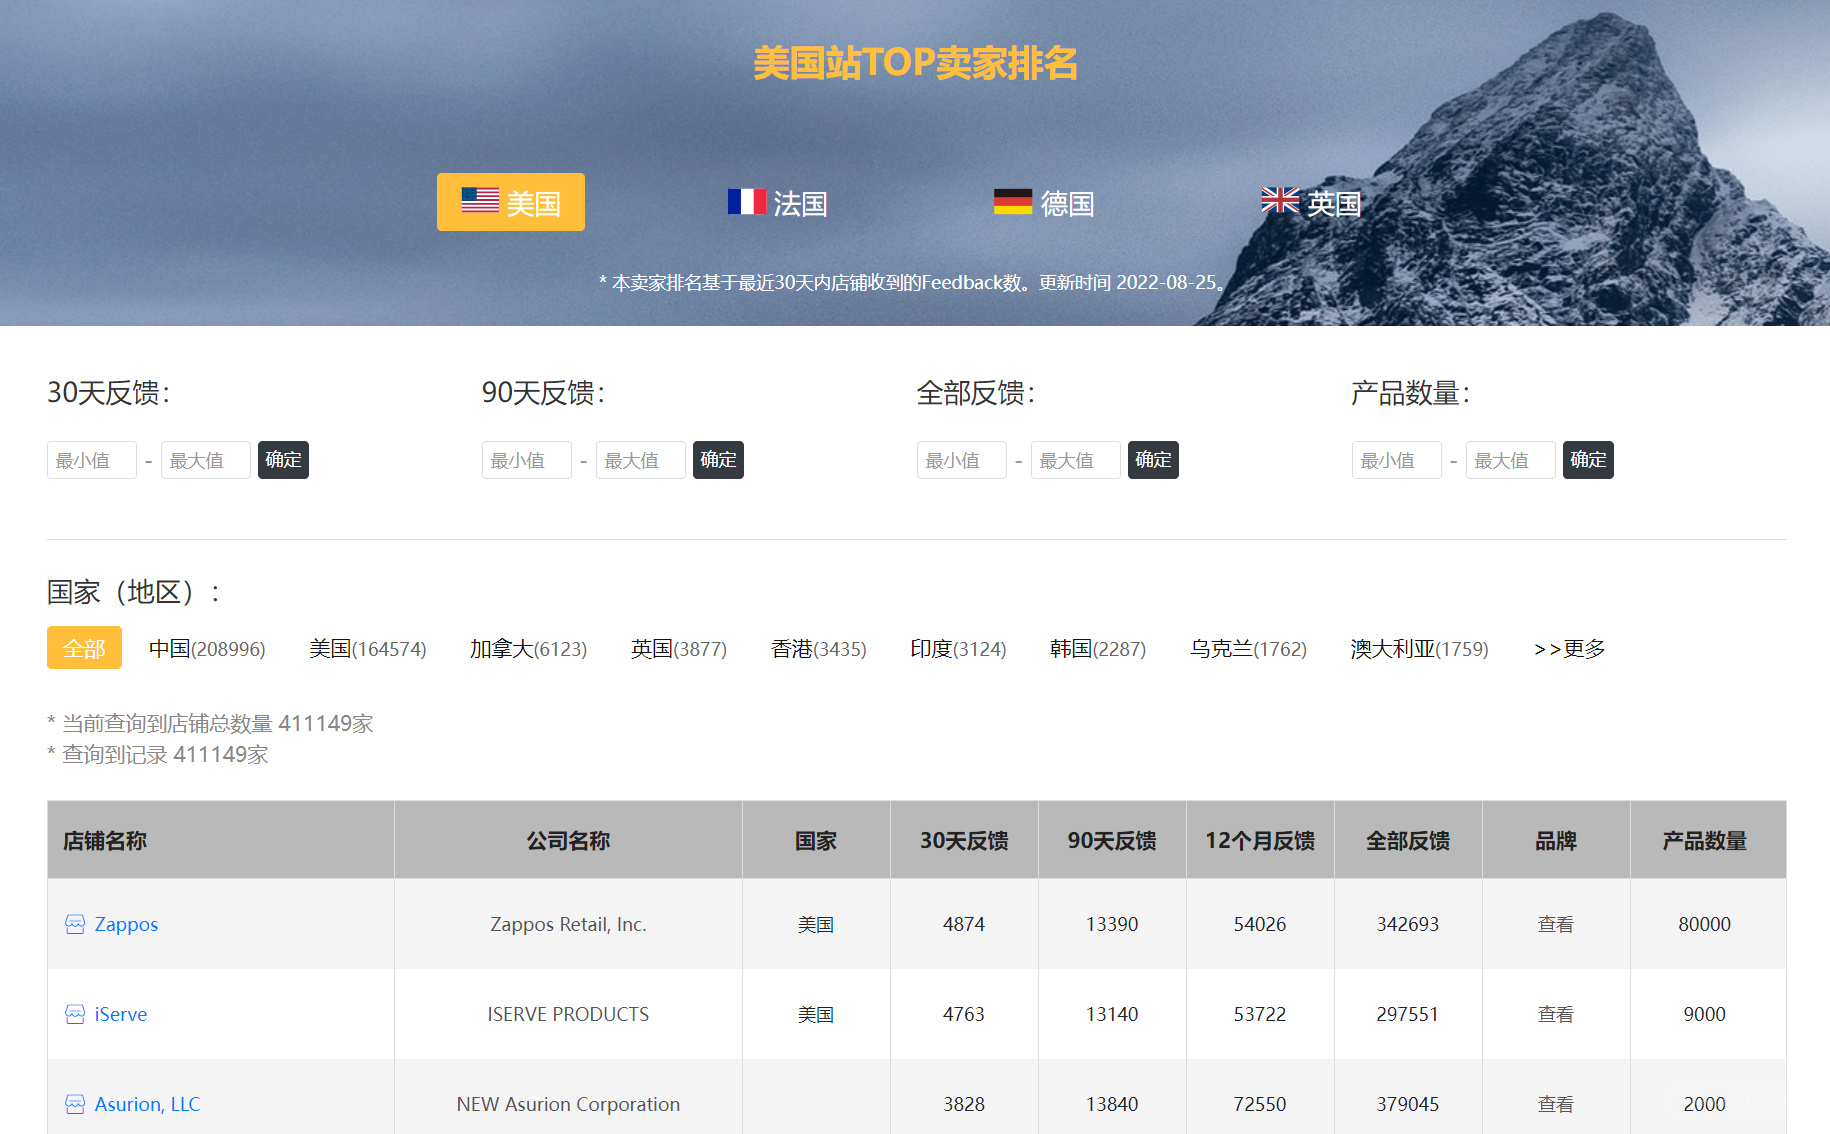Focus the 产品数量 minimum value field
Viewport: 1830px width, 1134px height.
tap(1397, 460)
